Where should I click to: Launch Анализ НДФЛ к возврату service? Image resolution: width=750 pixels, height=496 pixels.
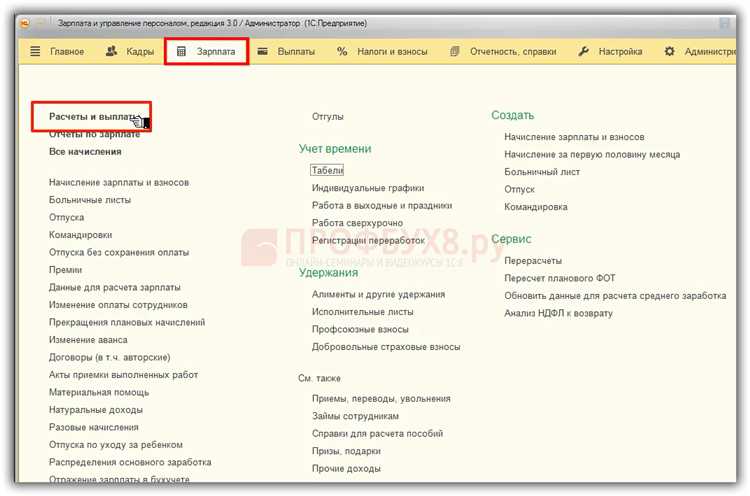(x=558, y=313)
